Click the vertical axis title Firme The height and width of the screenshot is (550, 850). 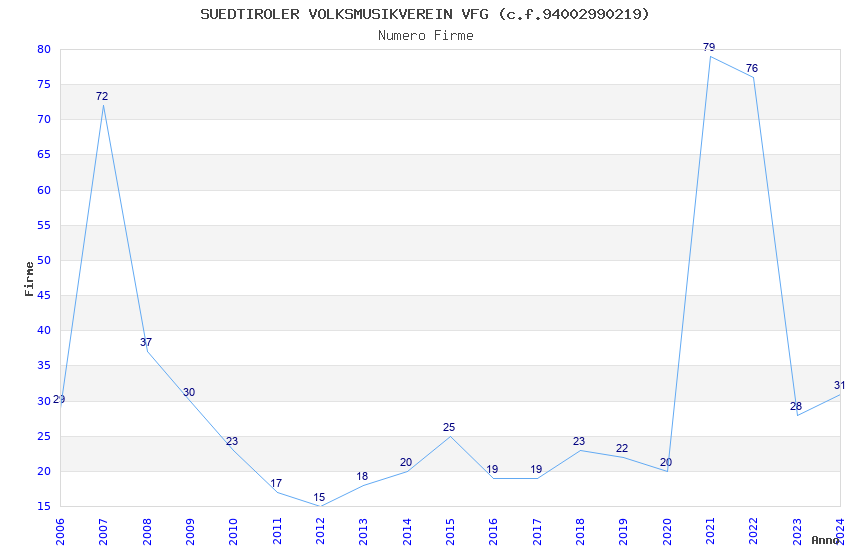(29, 279)
